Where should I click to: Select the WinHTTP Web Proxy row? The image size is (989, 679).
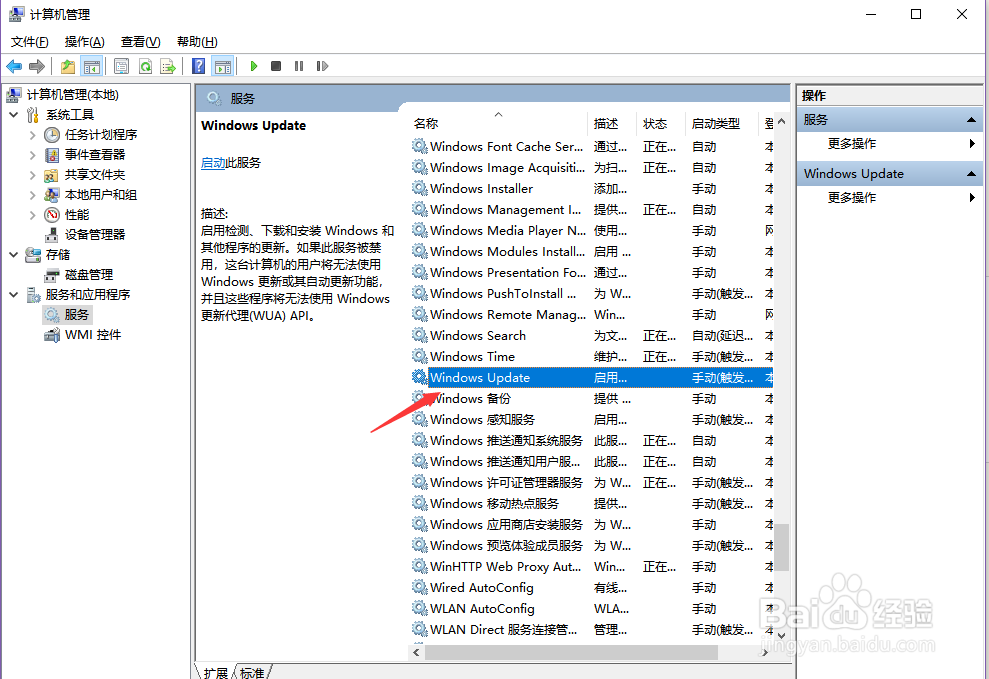[x=591, y=567]
